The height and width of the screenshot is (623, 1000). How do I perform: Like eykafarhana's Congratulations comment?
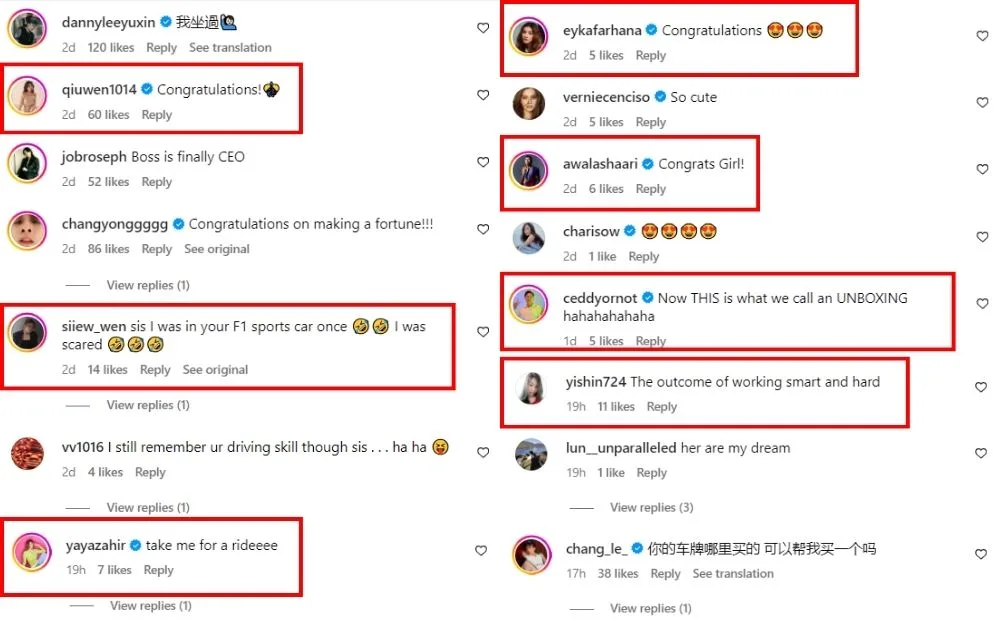982,36
